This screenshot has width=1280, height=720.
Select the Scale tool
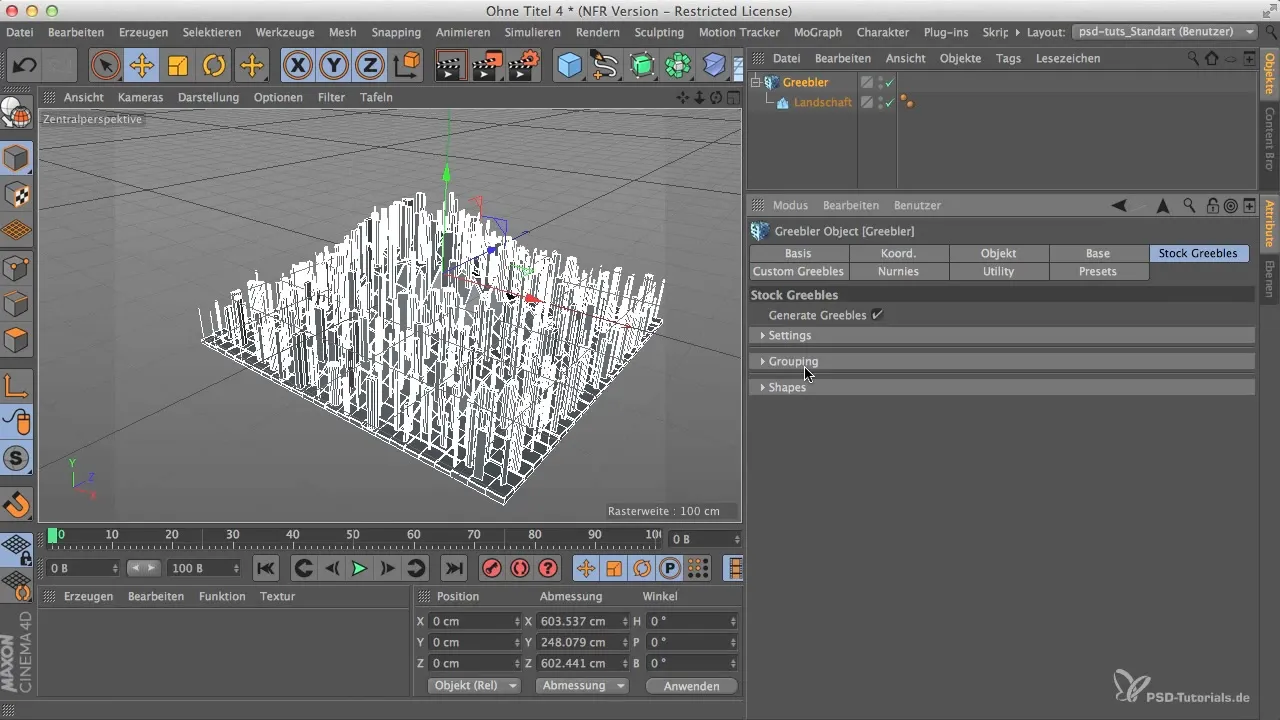[x=178, y=66]
